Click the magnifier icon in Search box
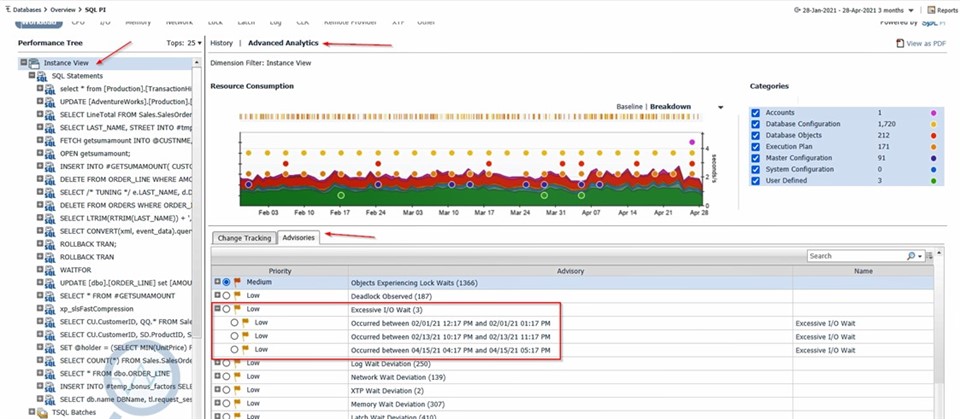The image size is (960, 419). click(x=911, y=256)
